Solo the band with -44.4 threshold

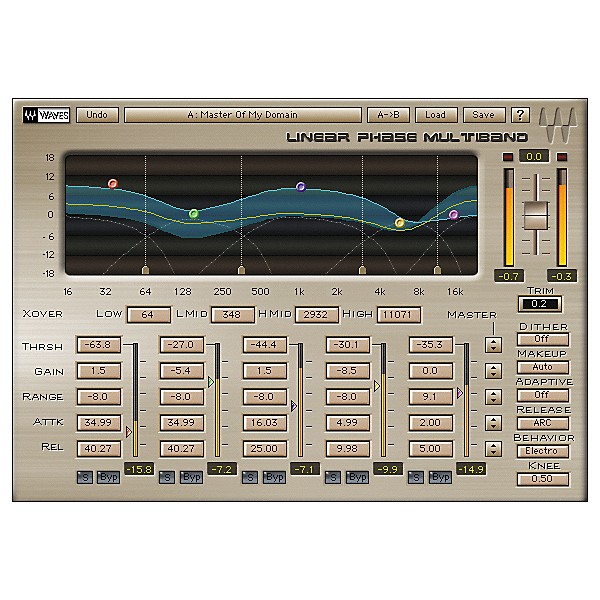pyautogui.click(x=250, y=478)
